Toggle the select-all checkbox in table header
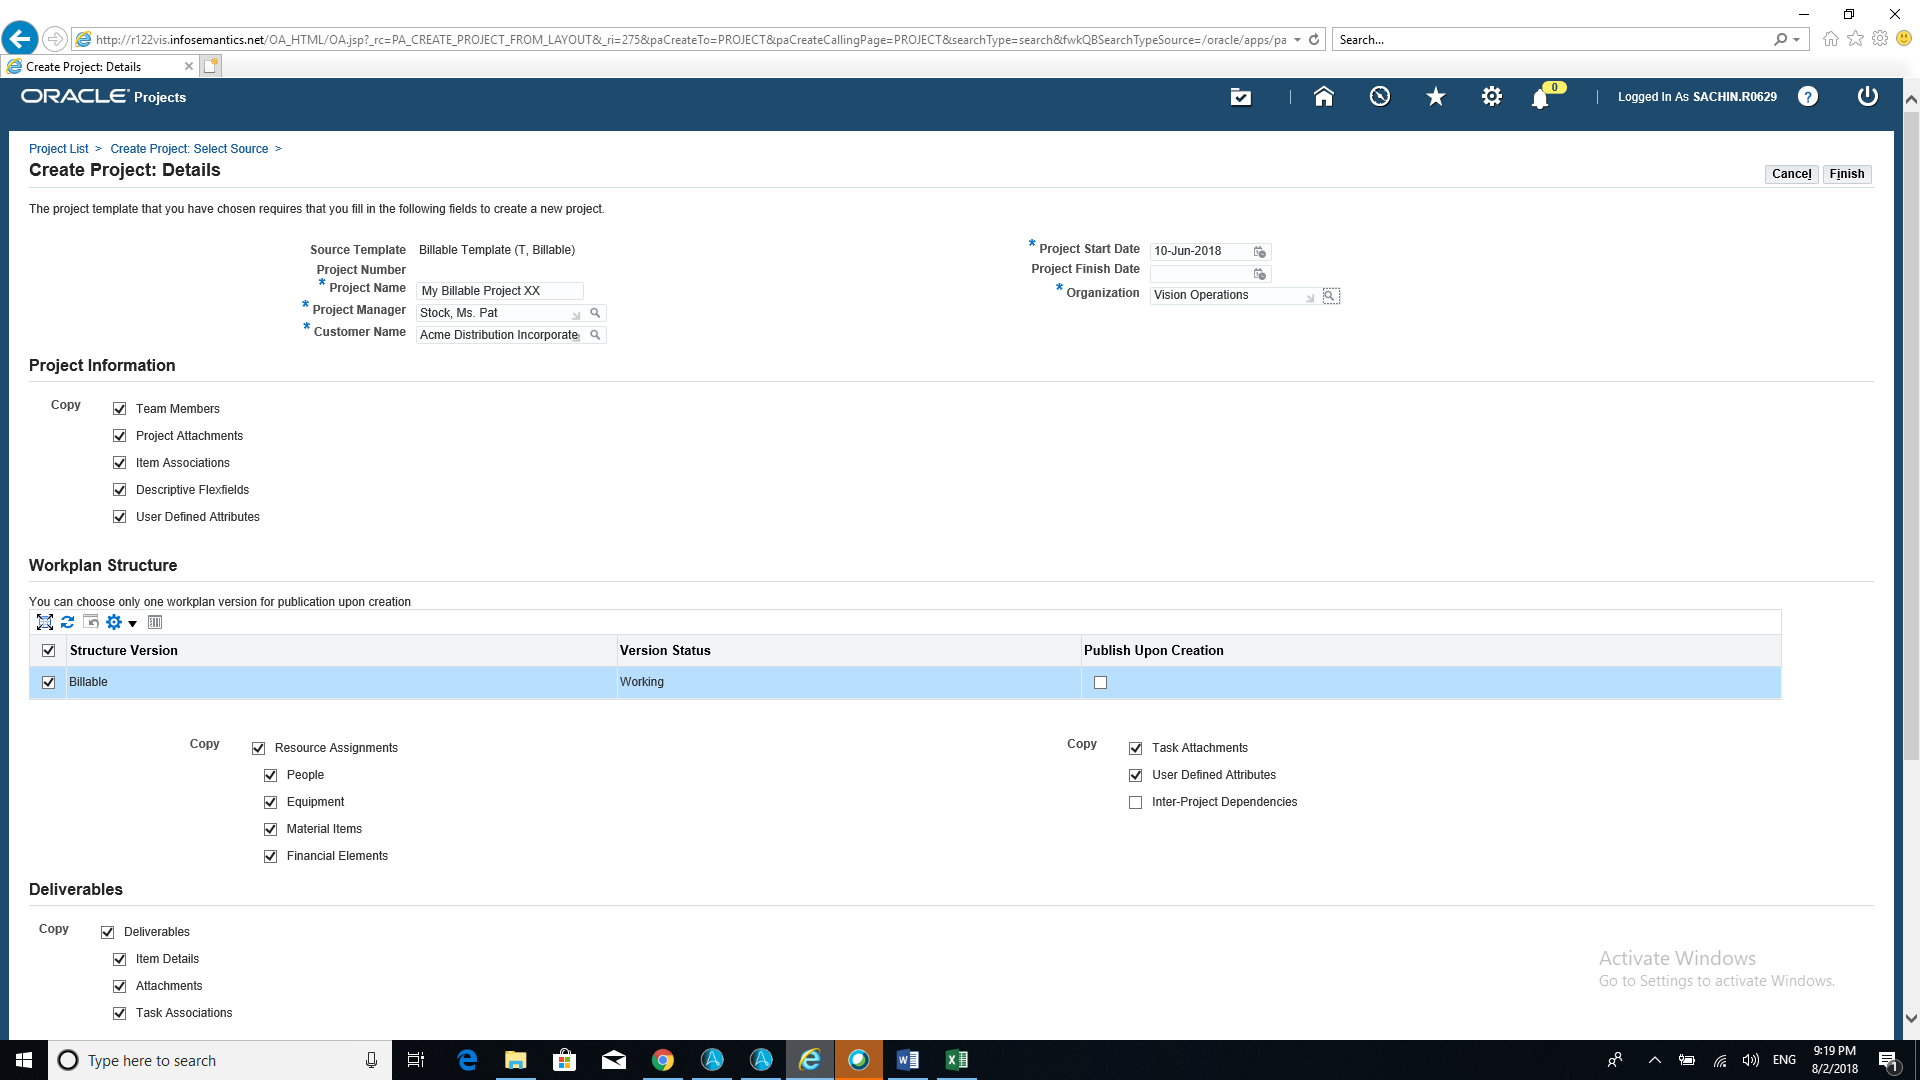Screen dimensions: 1920x1080 pos(49,651)
